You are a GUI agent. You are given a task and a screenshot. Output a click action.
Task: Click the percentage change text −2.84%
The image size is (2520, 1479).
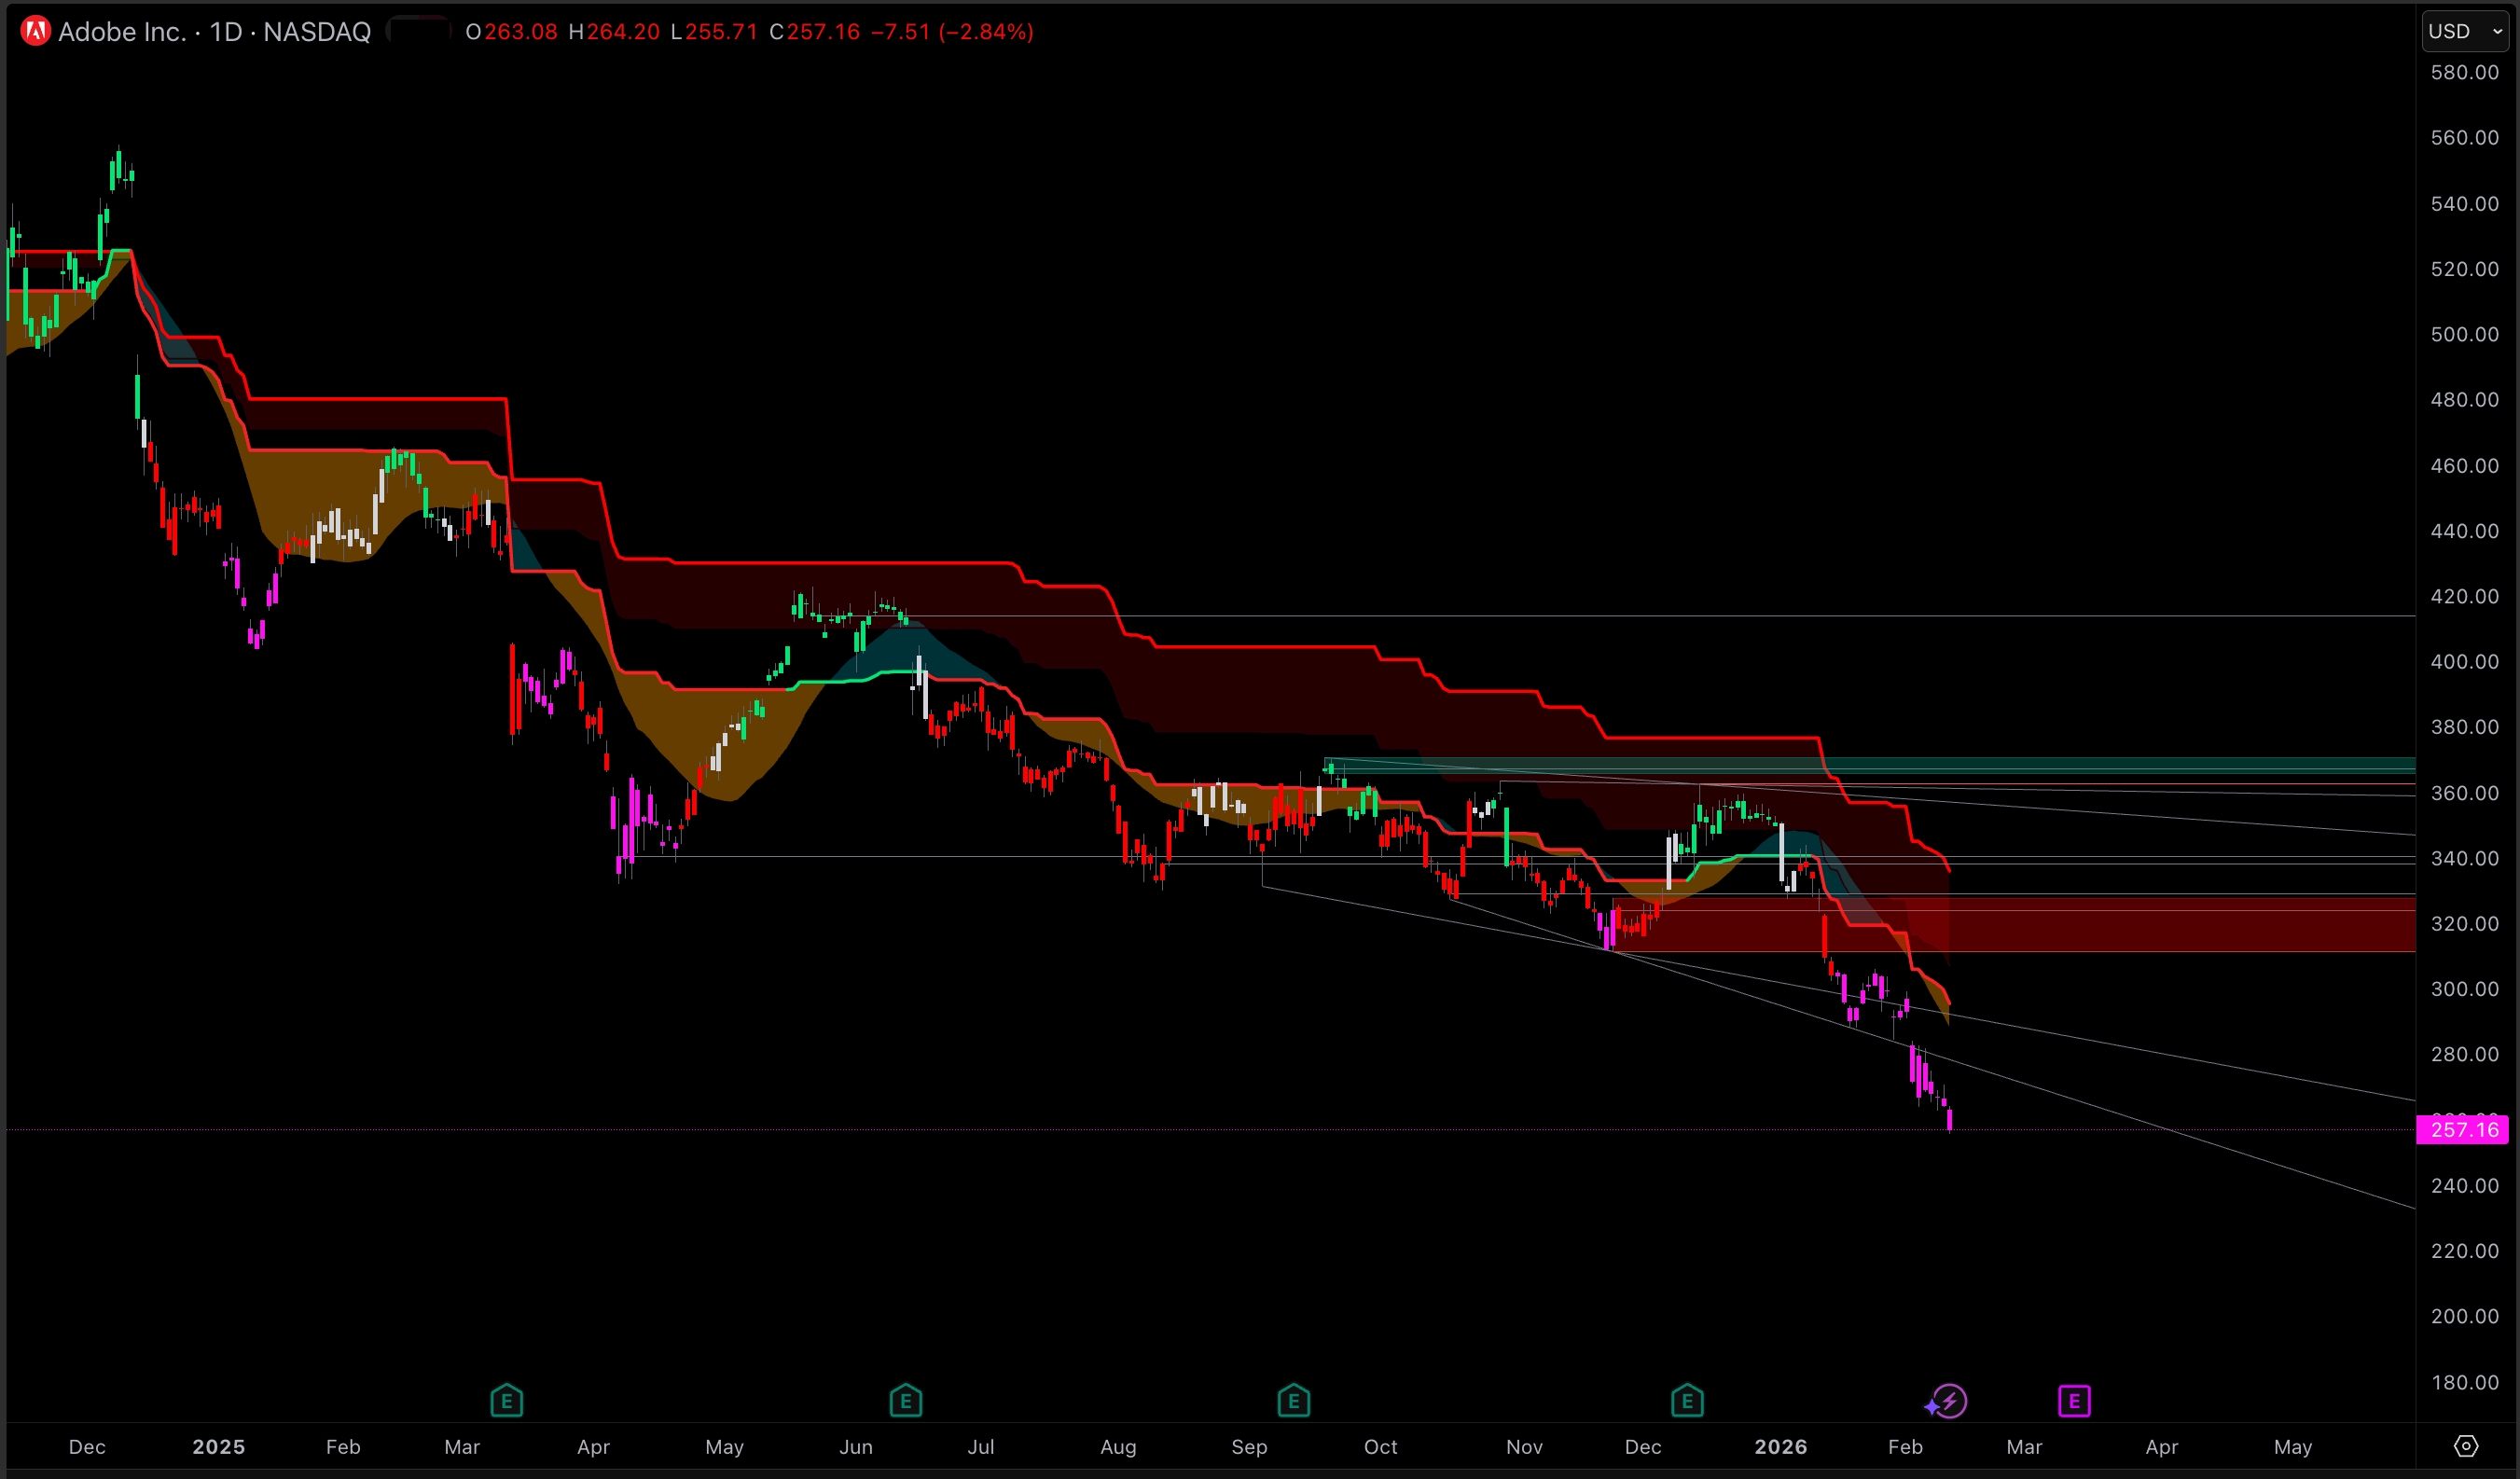coord(986,32)
